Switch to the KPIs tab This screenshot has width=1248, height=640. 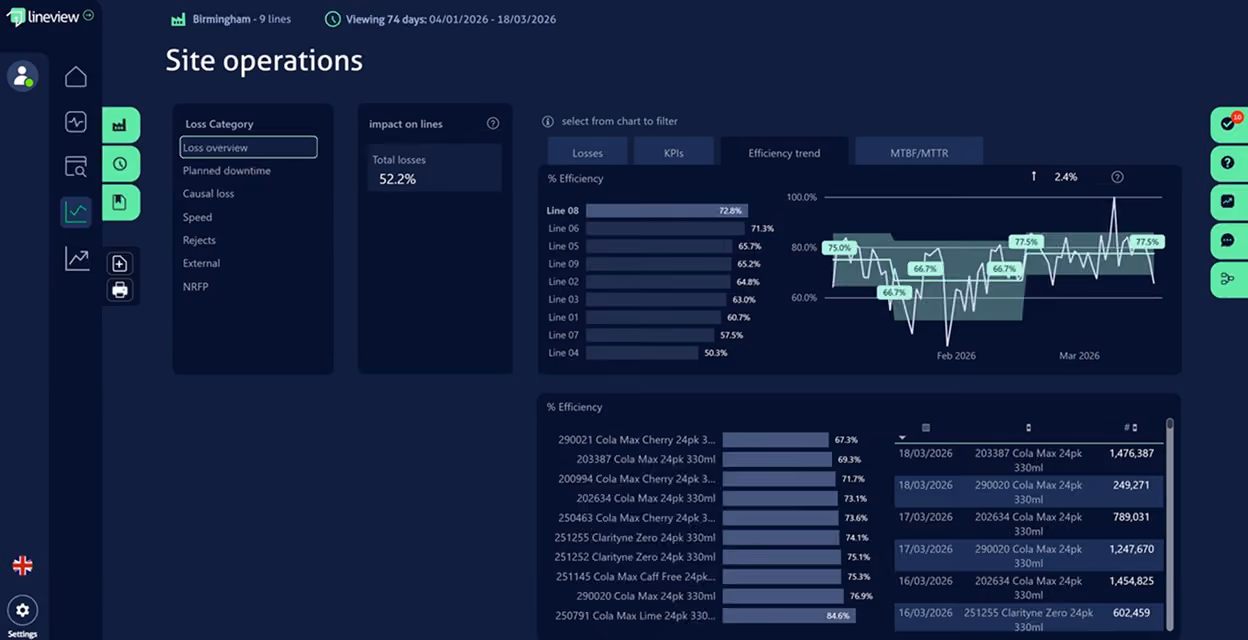coord(674,153)
